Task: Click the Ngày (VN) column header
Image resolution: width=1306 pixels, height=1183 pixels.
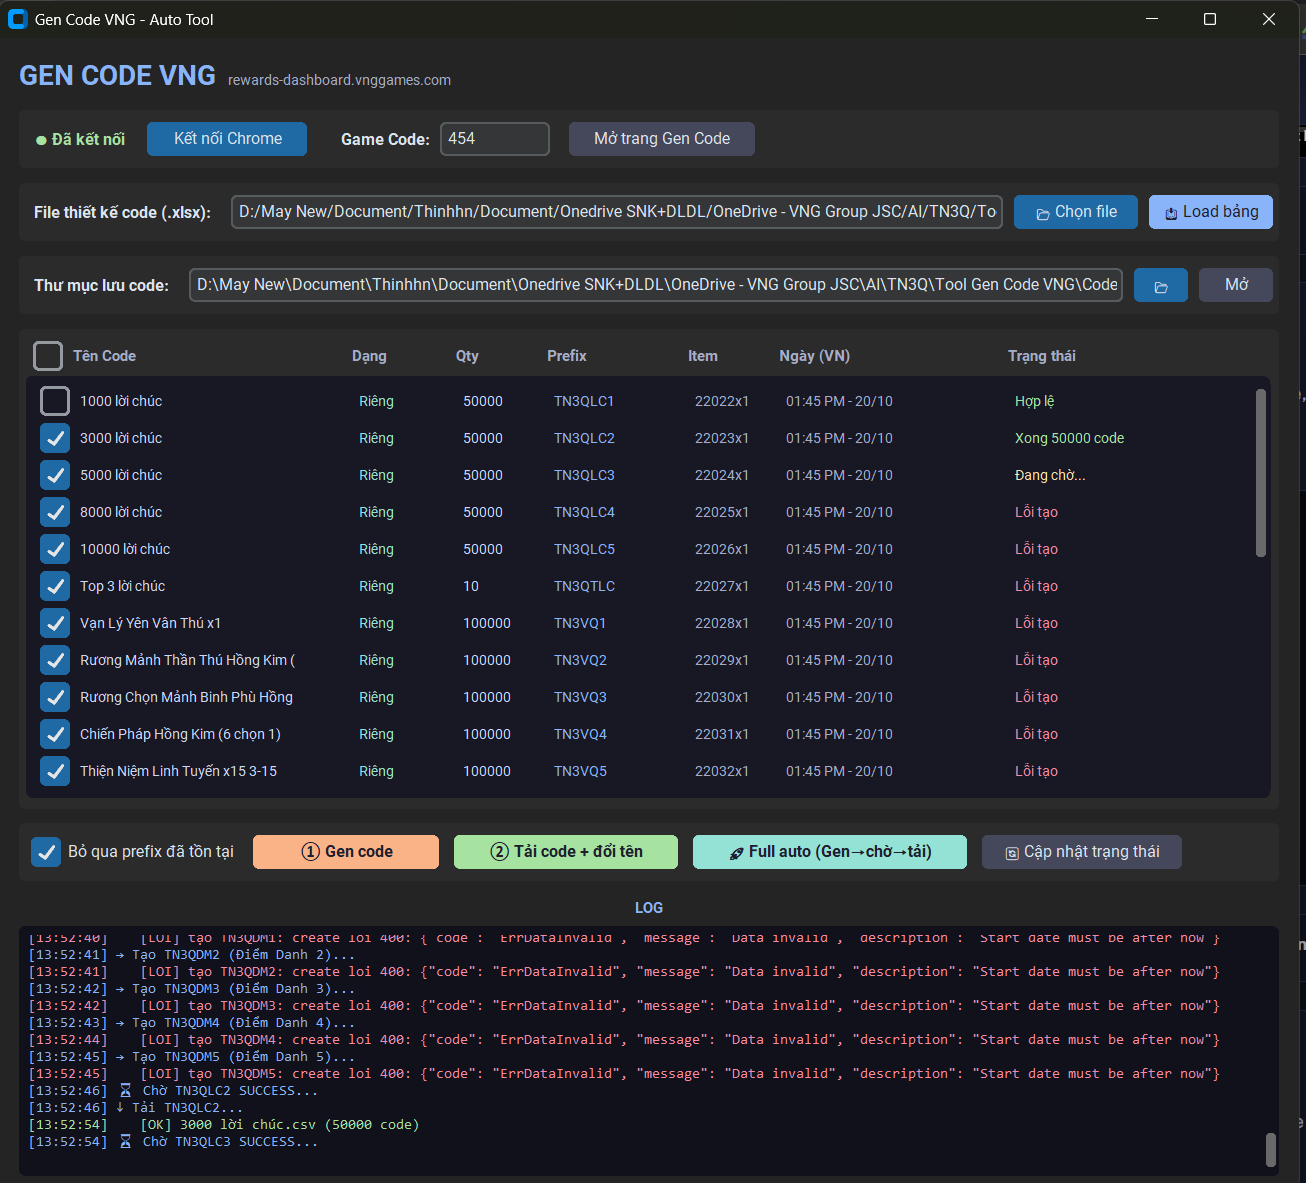Action: (x=815, y=356)
